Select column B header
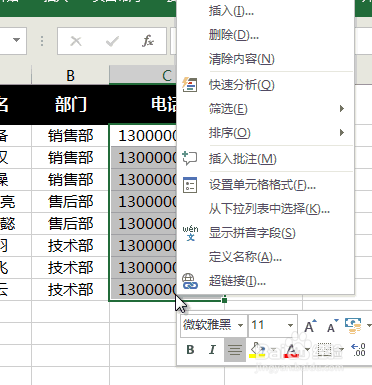 [x=70, y=75]
